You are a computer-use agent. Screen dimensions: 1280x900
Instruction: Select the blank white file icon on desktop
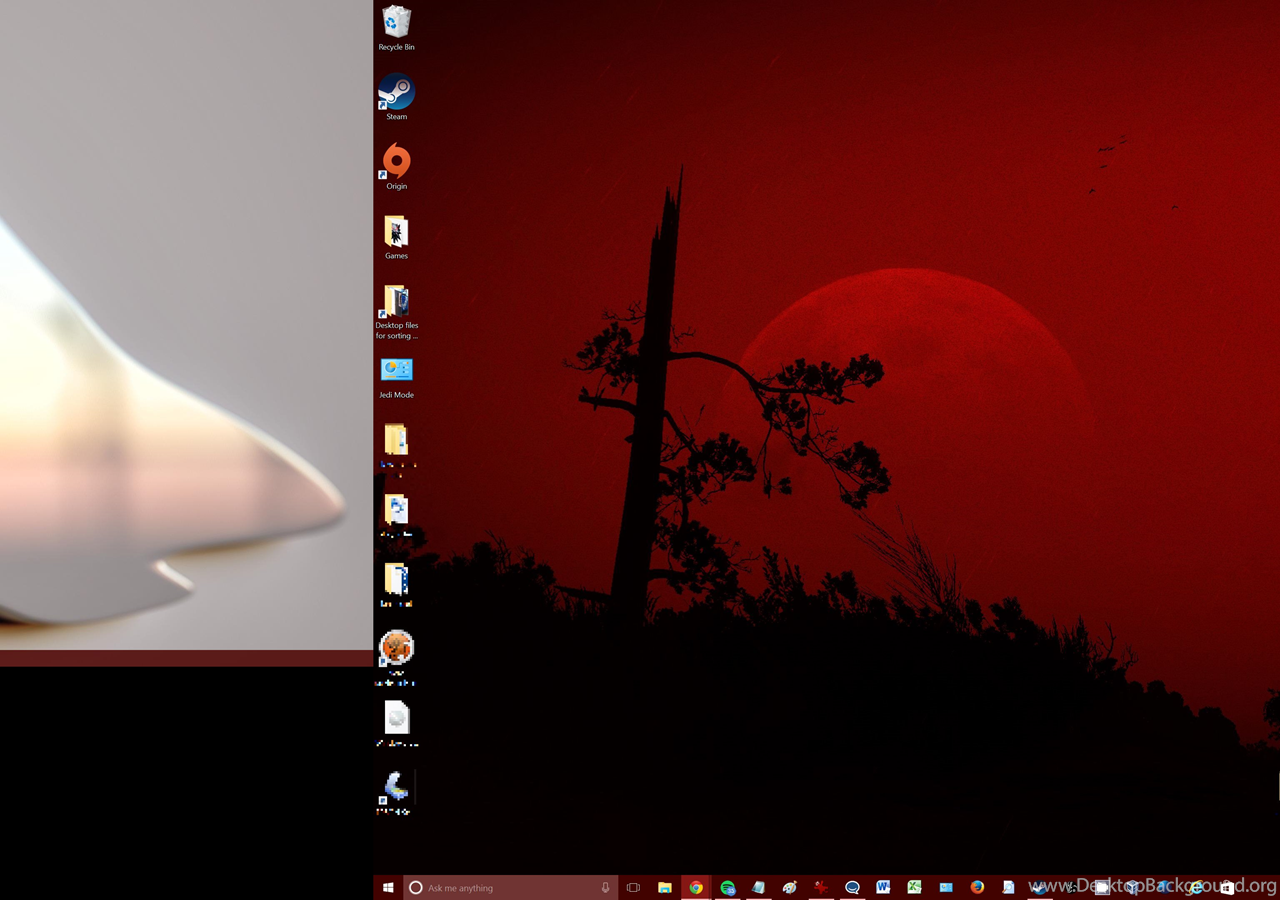(397, 718)
